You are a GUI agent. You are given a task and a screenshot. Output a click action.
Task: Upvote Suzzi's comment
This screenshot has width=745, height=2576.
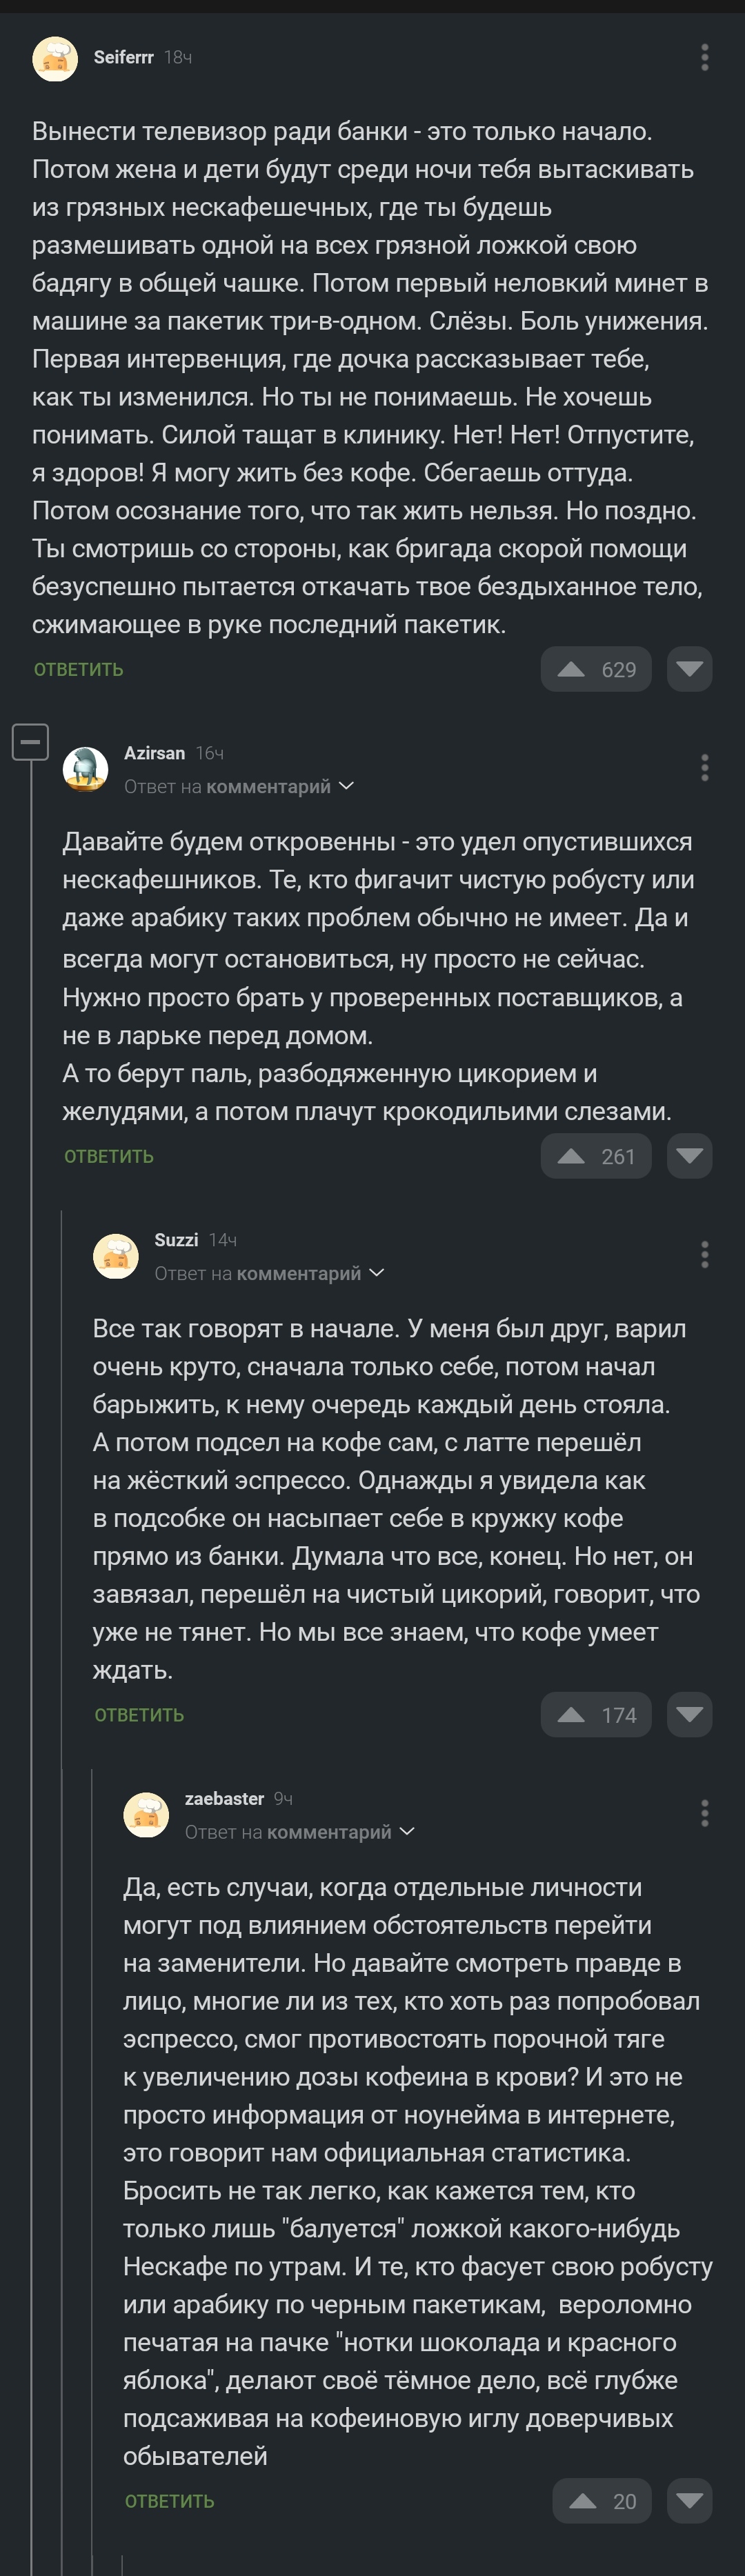572,1715
